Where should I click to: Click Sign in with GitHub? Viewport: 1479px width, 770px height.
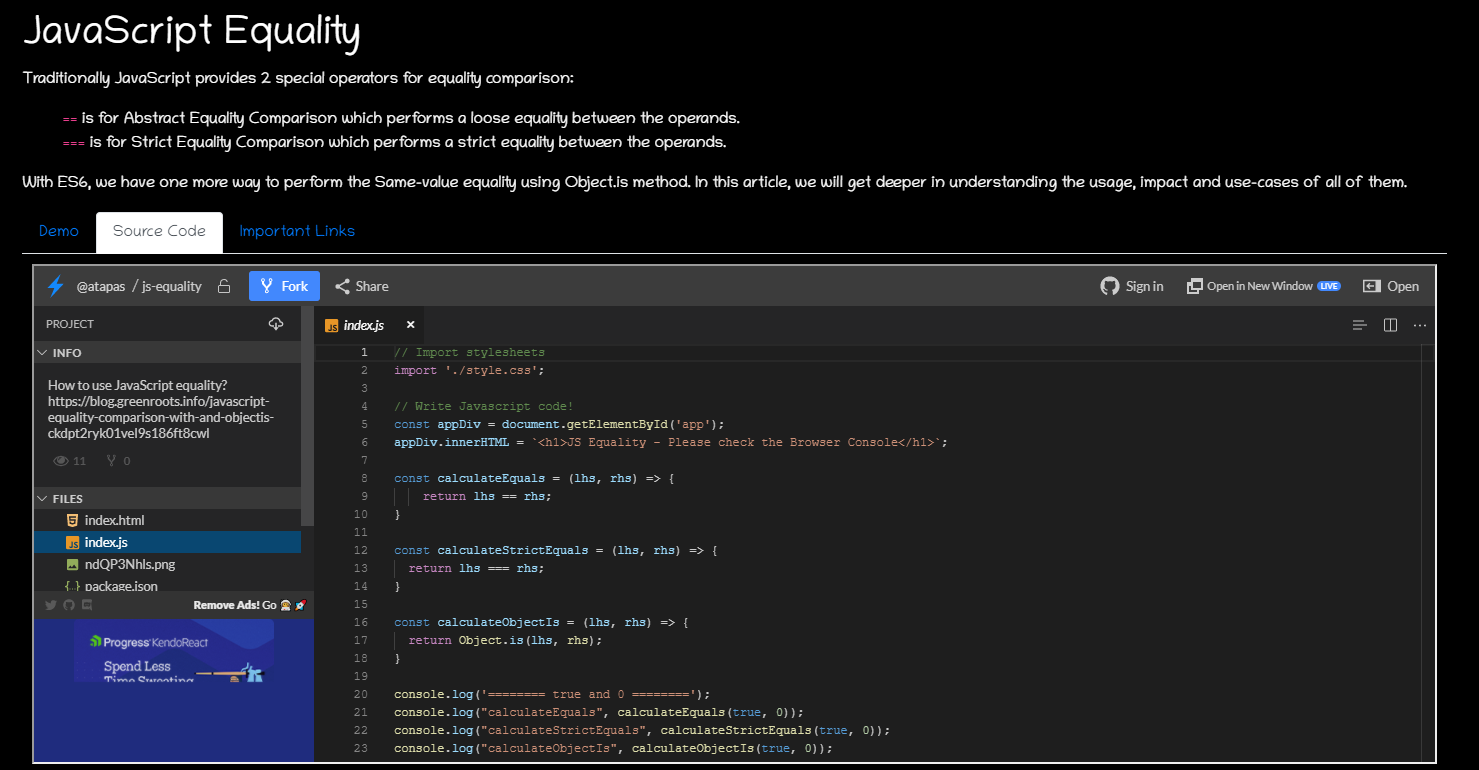click(x=1132, y=286)
